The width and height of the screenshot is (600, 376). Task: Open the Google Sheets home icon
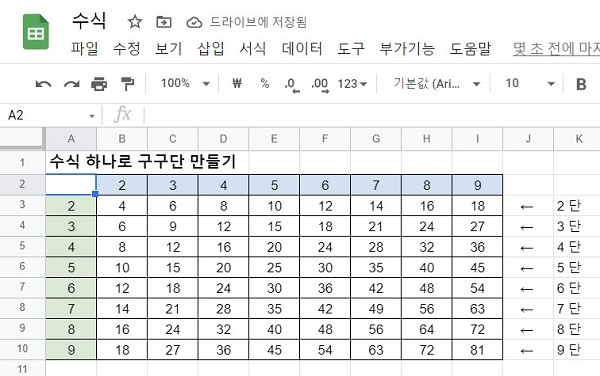pos(36,32)
